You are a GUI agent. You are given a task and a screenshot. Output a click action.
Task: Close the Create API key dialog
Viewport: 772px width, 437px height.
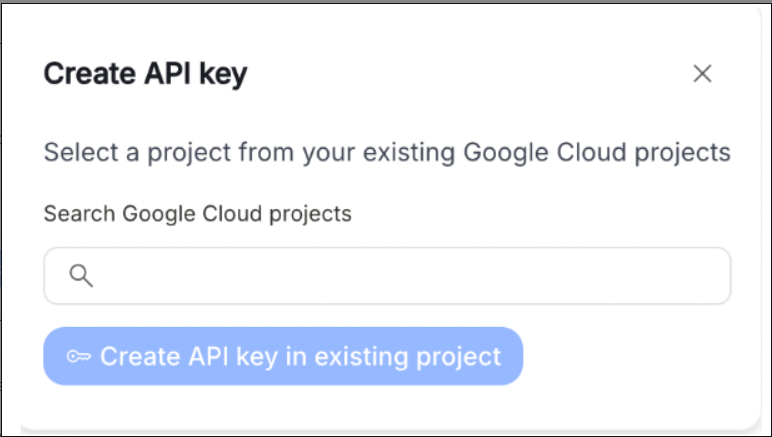702,74
